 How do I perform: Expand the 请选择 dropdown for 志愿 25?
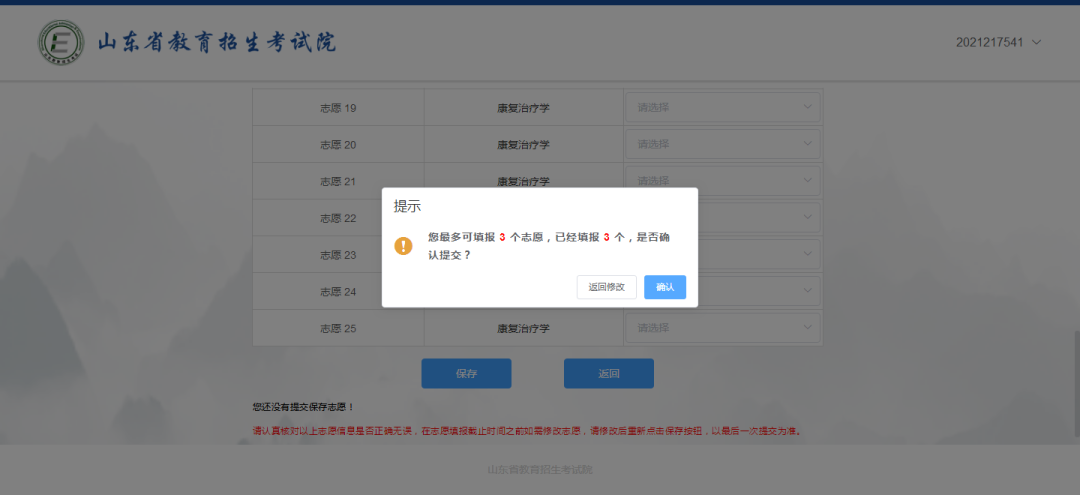click(x=722, y=328)
